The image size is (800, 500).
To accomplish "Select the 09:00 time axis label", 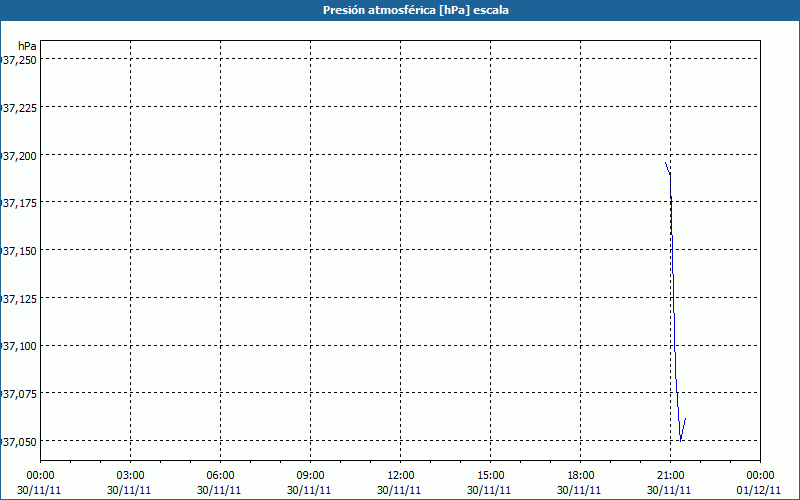I will pyautogui.click(x=310, y=475).
